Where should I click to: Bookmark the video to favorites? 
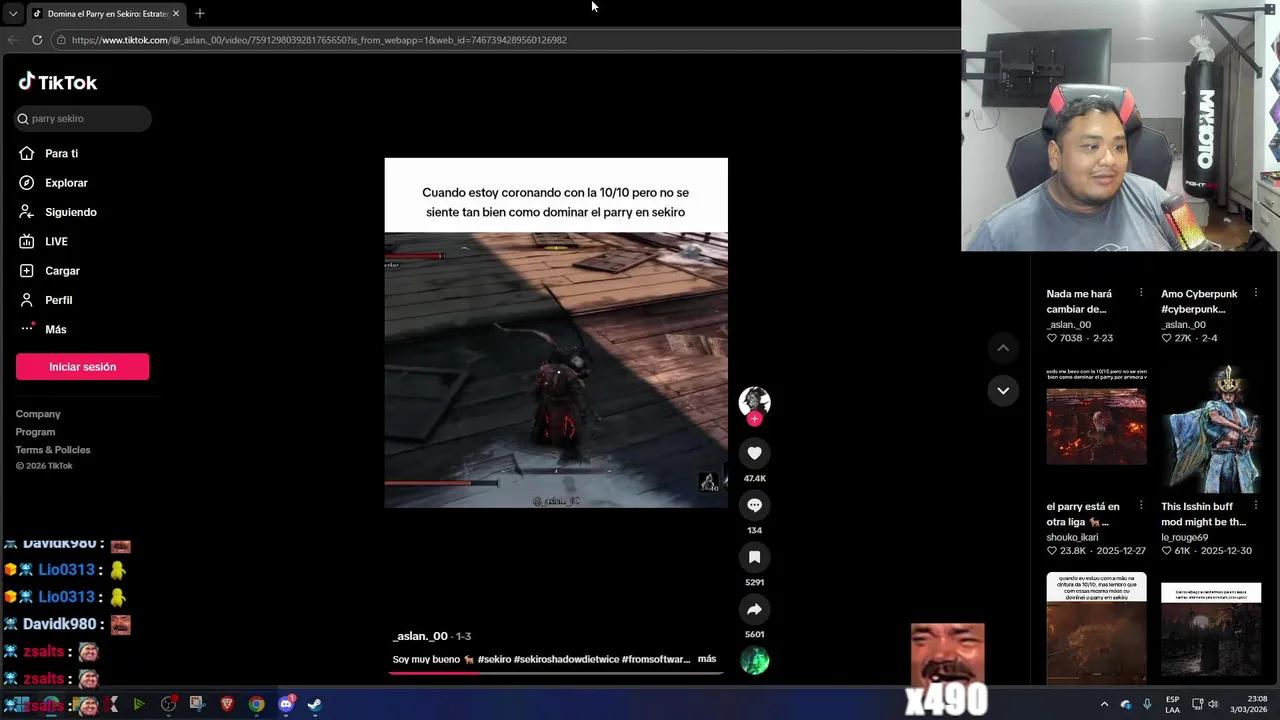pos(754,557)
